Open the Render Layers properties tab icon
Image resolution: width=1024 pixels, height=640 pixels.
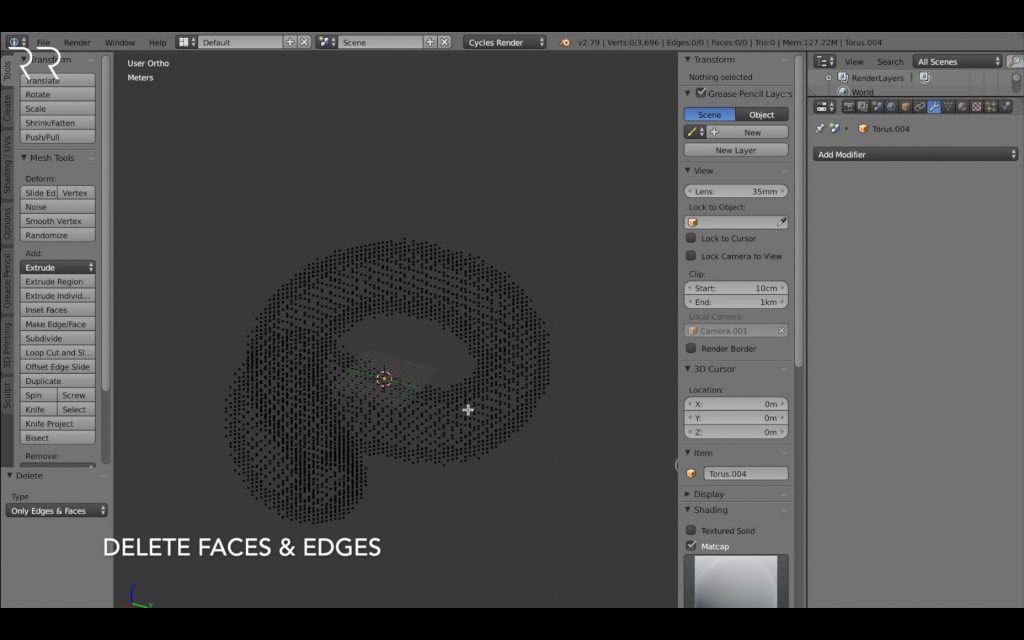point(863,106)
